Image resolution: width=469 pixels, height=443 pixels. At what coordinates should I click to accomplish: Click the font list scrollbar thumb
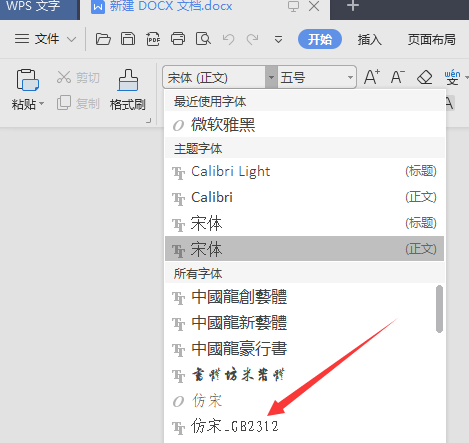click(x=439, y=309)
